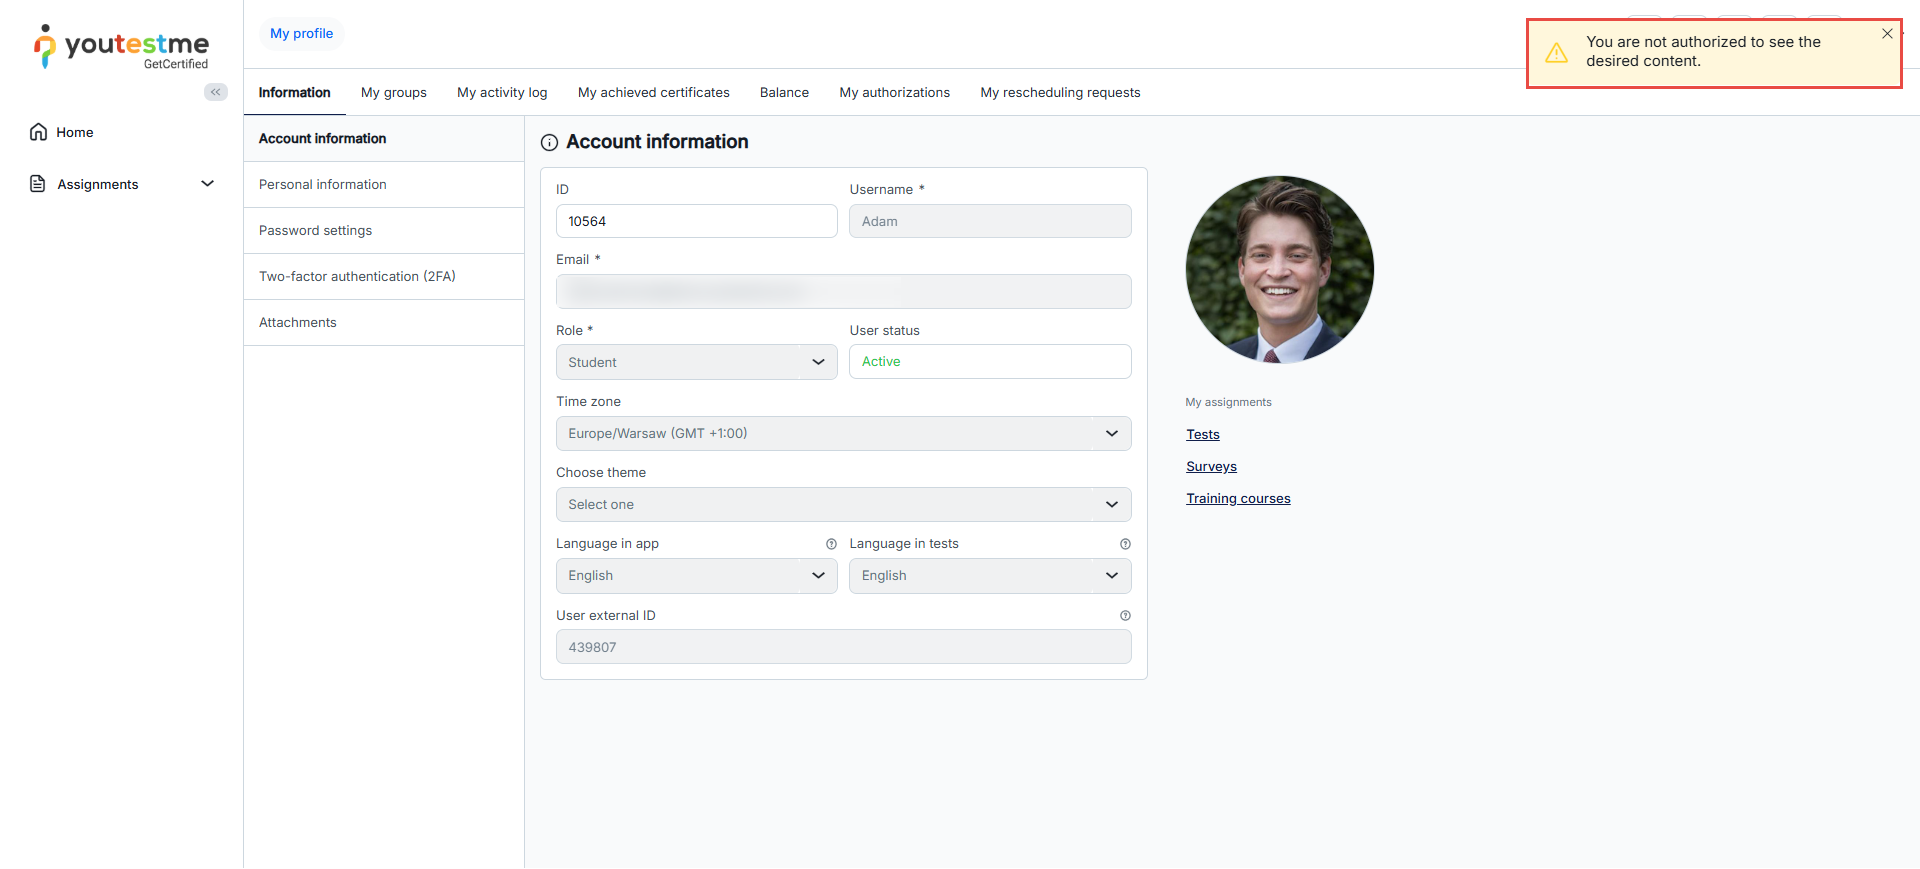Open the Training courses link
The image size is (1920, 869).
[1238, 499]
